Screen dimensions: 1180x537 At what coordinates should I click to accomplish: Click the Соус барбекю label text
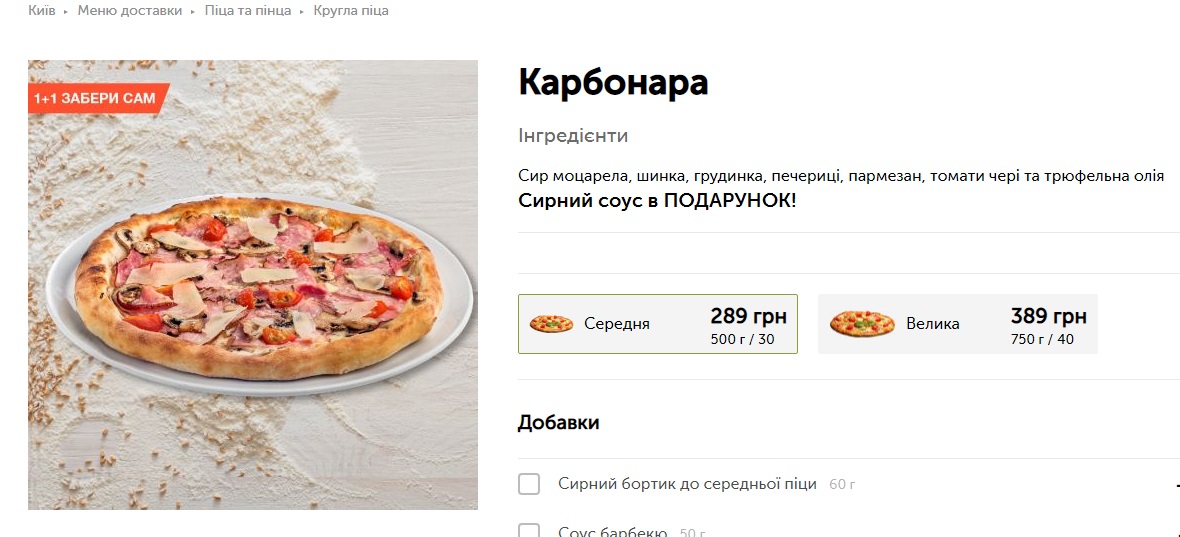(x=612, y=532)
